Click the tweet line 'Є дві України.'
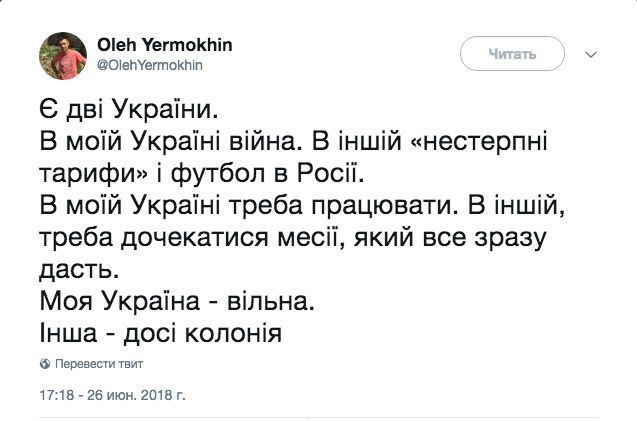This screenshot has width=637, height=421. [x=129, y=109]
